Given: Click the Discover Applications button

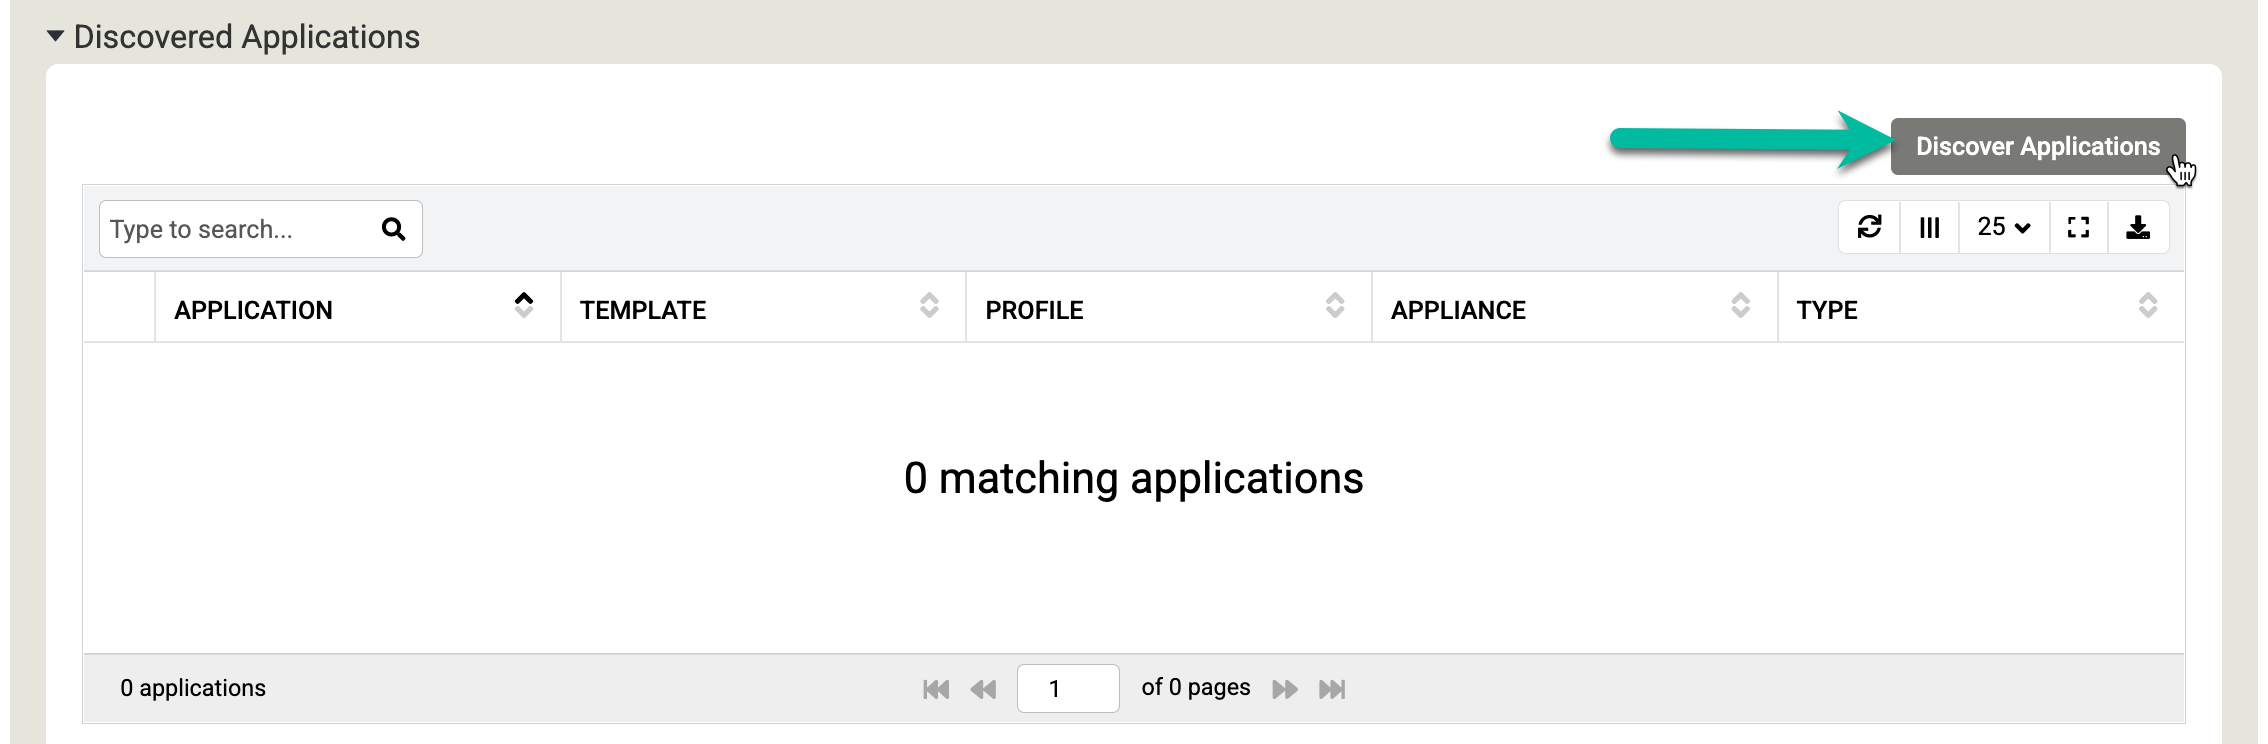Looking at the screenshot, I should coord(2036,146).
